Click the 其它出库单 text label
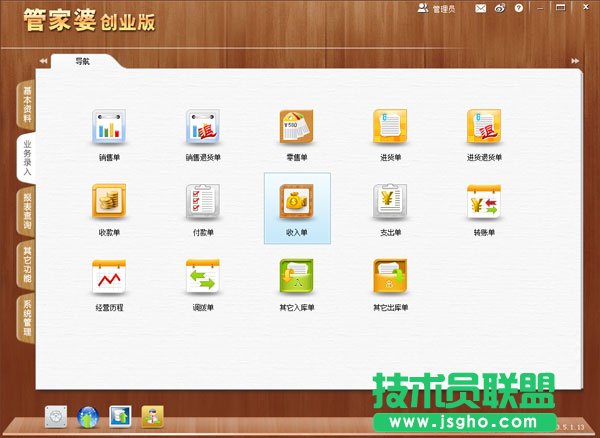The height and width of the screenshot is (438, 600). click(390, 307)
